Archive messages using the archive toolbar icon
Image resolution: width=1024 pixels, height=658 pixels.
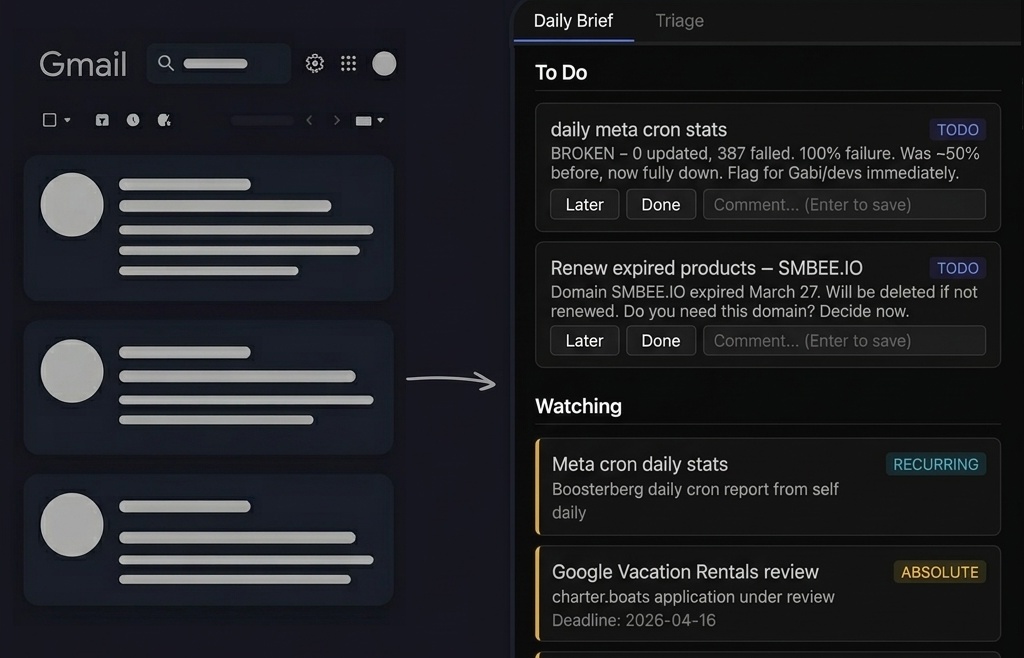click(x=101, y=119)
